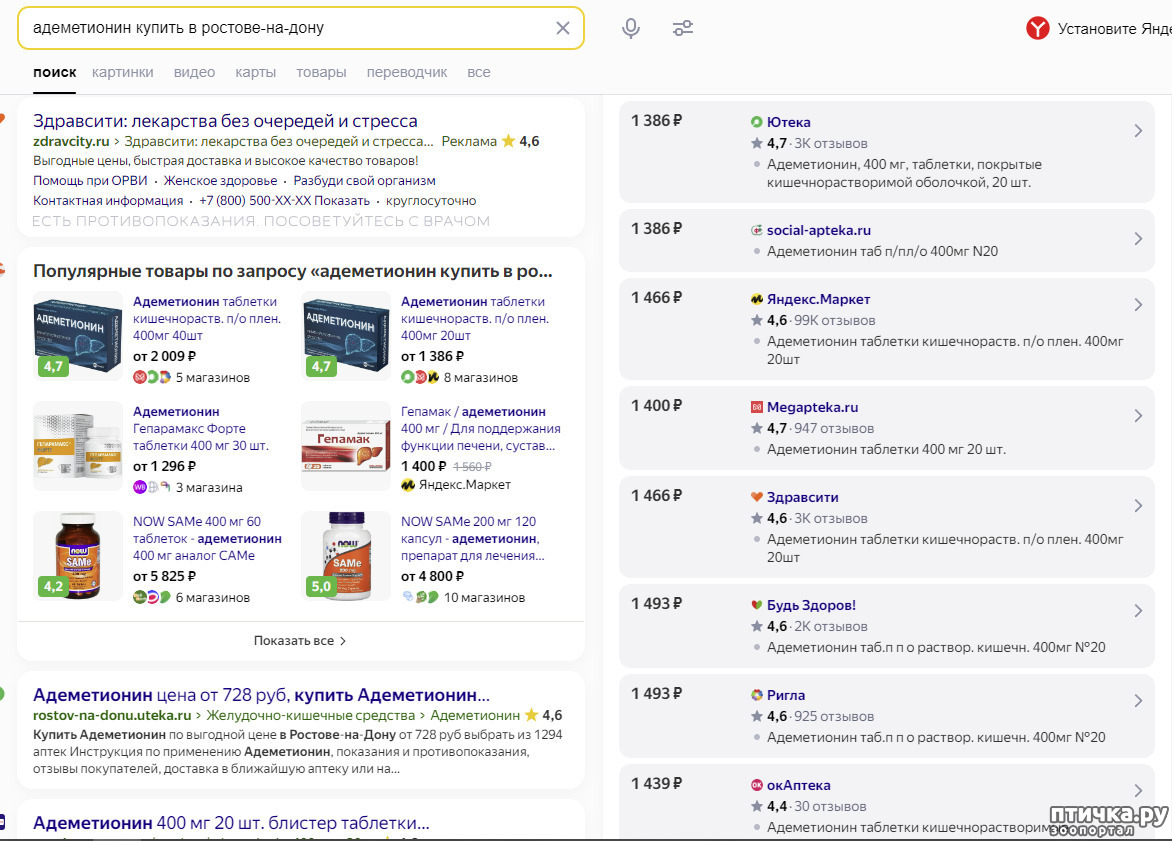Image resolution: width=1172 pixels, height=841 pixels.
Task: Open the Ютека store name link
Action: pos(789,122)
